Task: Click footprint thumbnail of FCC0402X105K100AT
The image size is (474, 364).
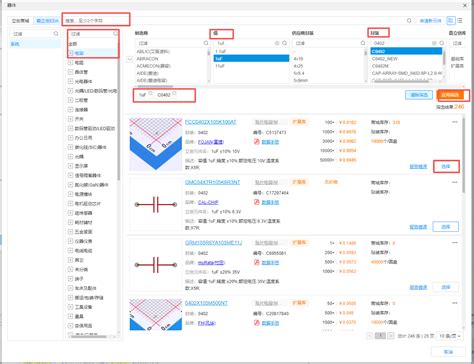Action: (x=156, y=144)
